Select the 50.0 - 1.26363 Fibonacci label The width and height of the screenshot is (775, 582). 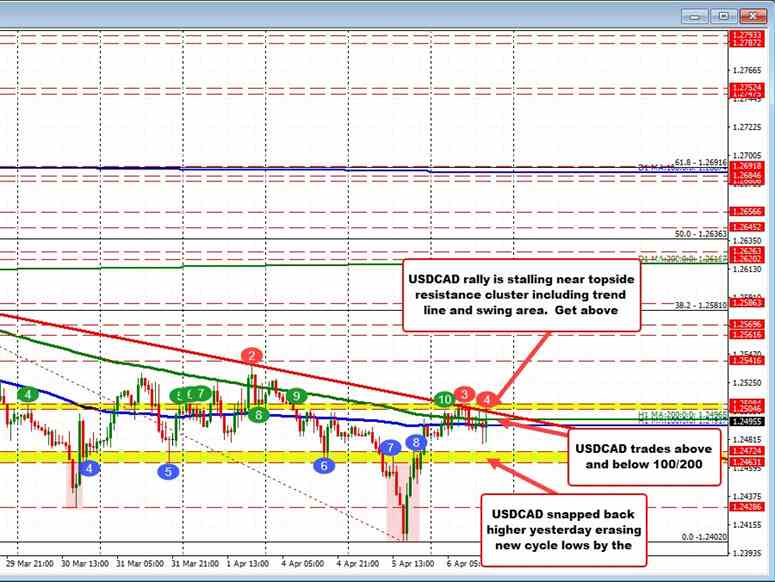coord(700,234)
